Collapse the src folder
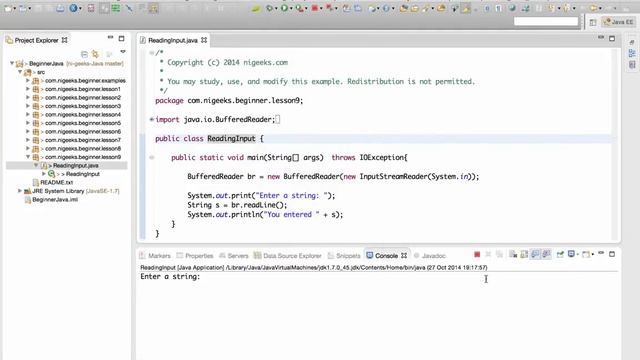Image resolution: width=640 pixels, height=360 pixels. [20, 72]
